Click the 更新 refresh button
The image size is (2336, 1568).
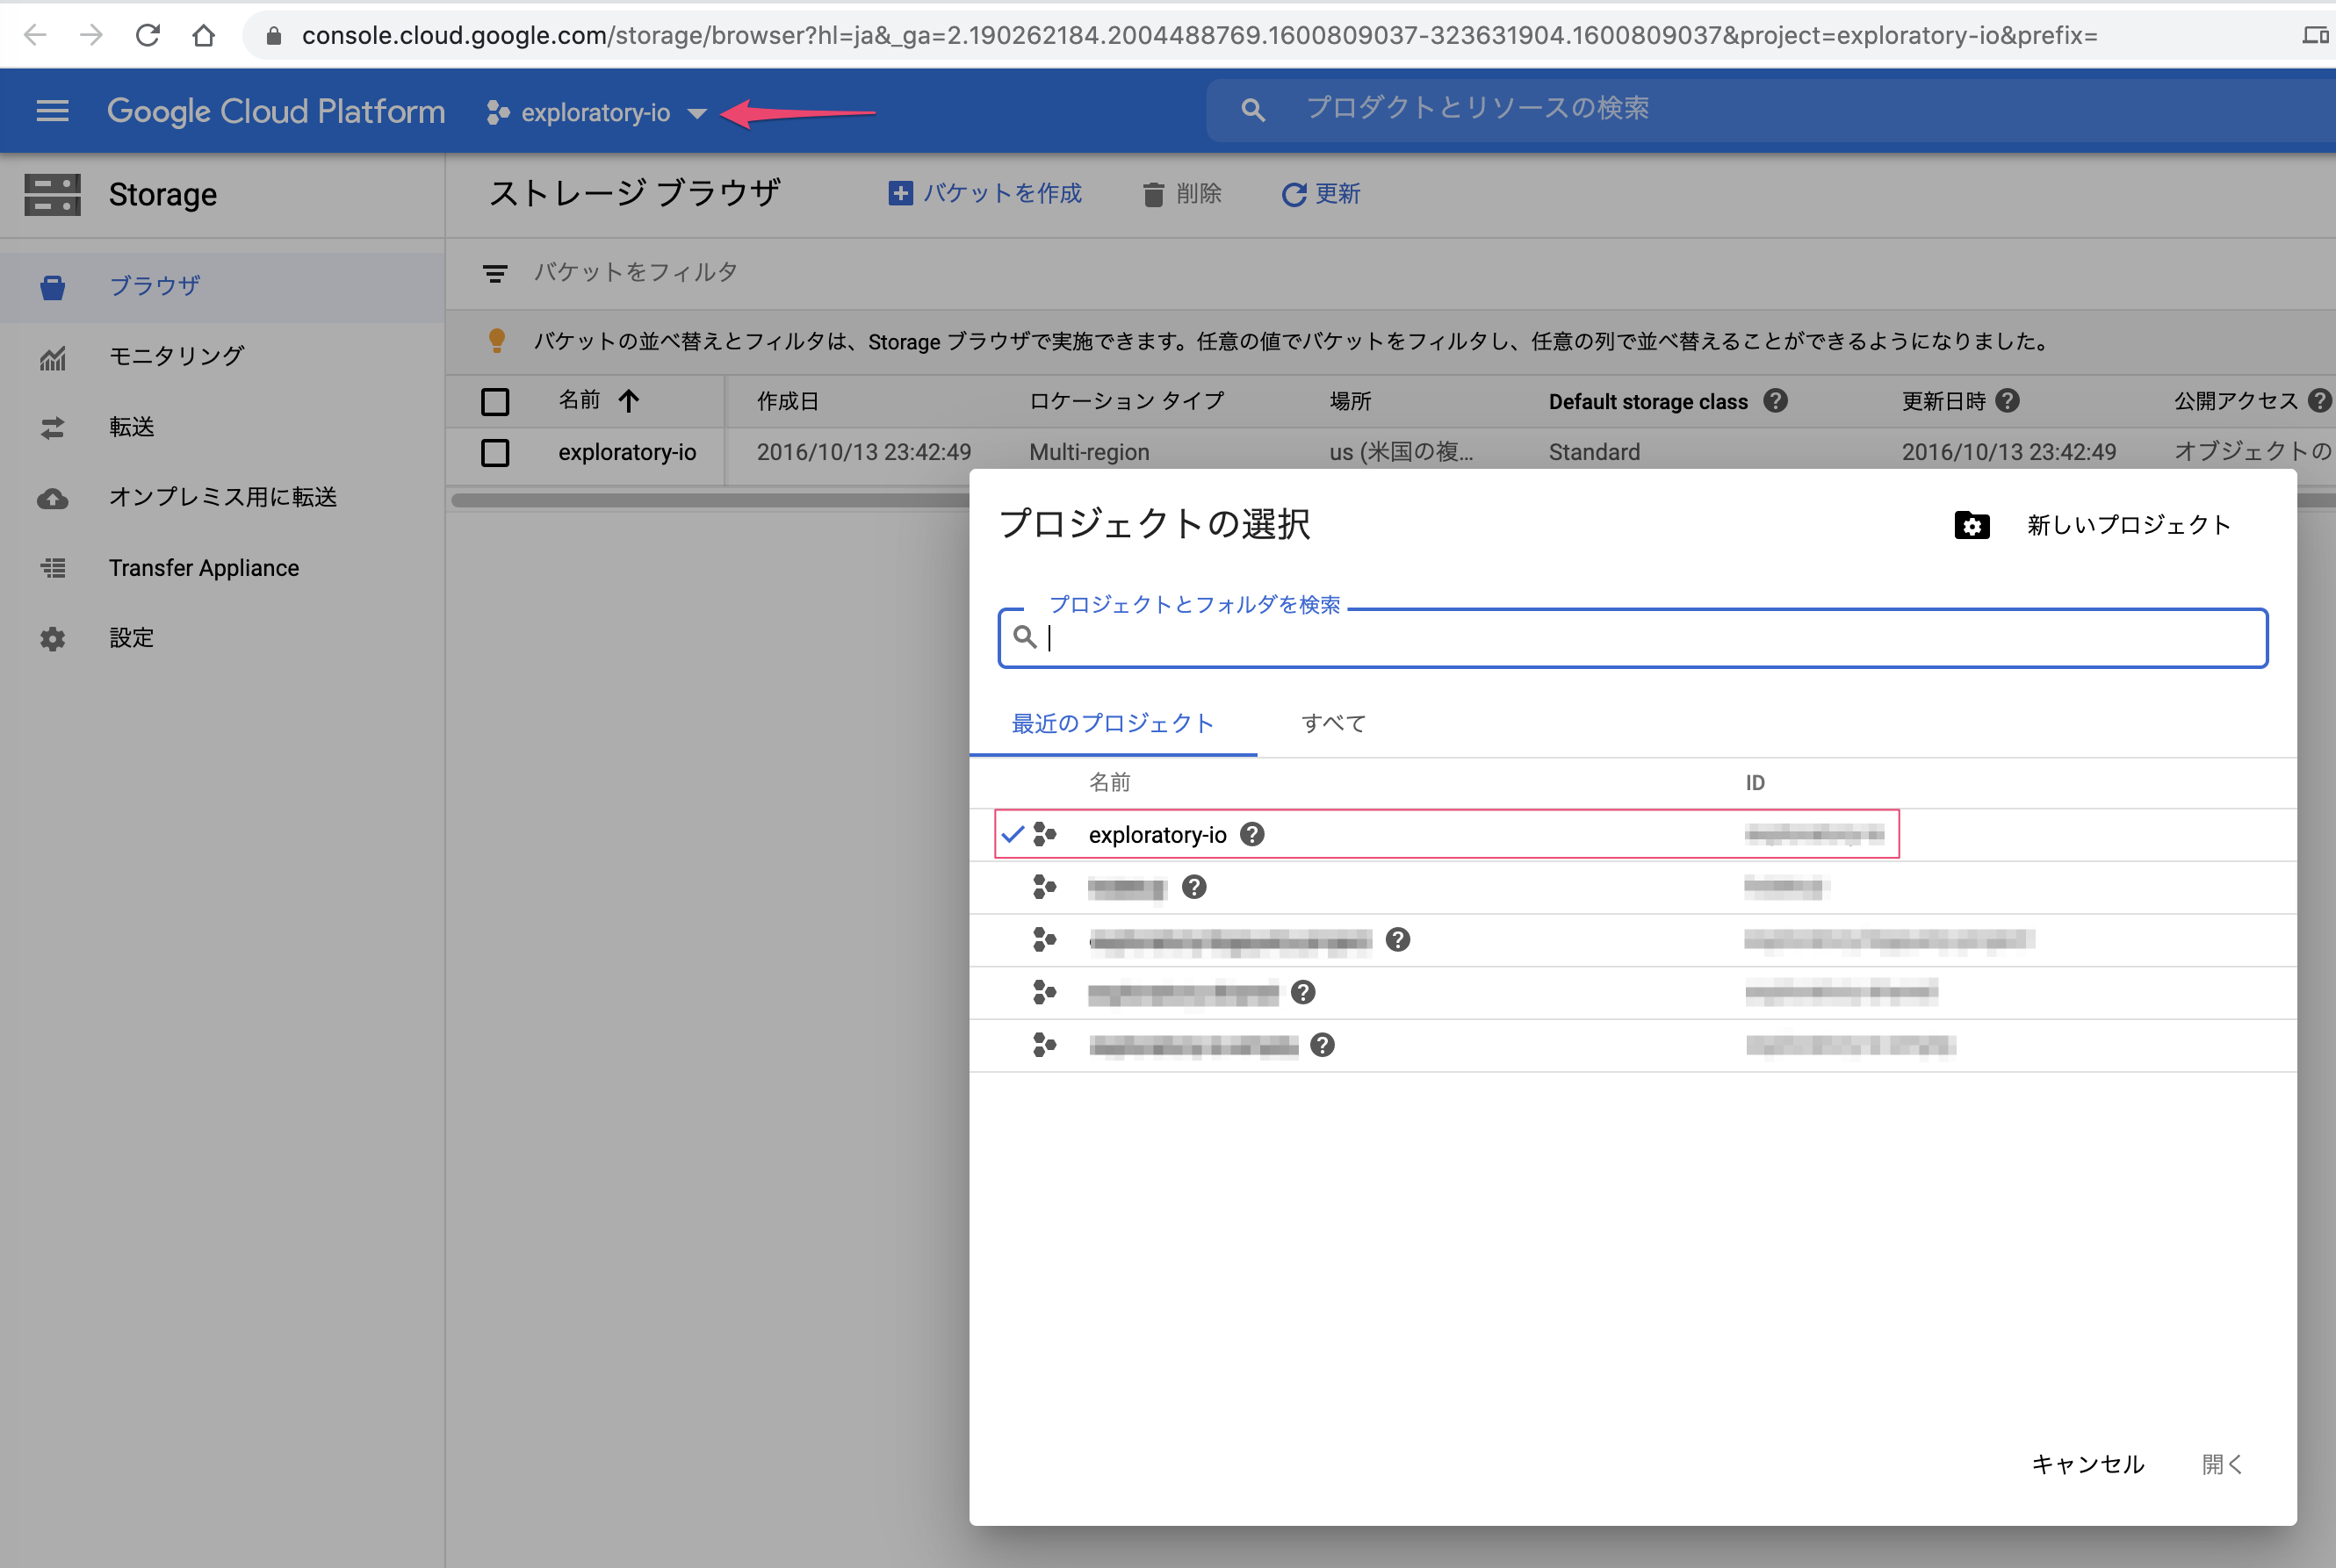point(1321,193)
